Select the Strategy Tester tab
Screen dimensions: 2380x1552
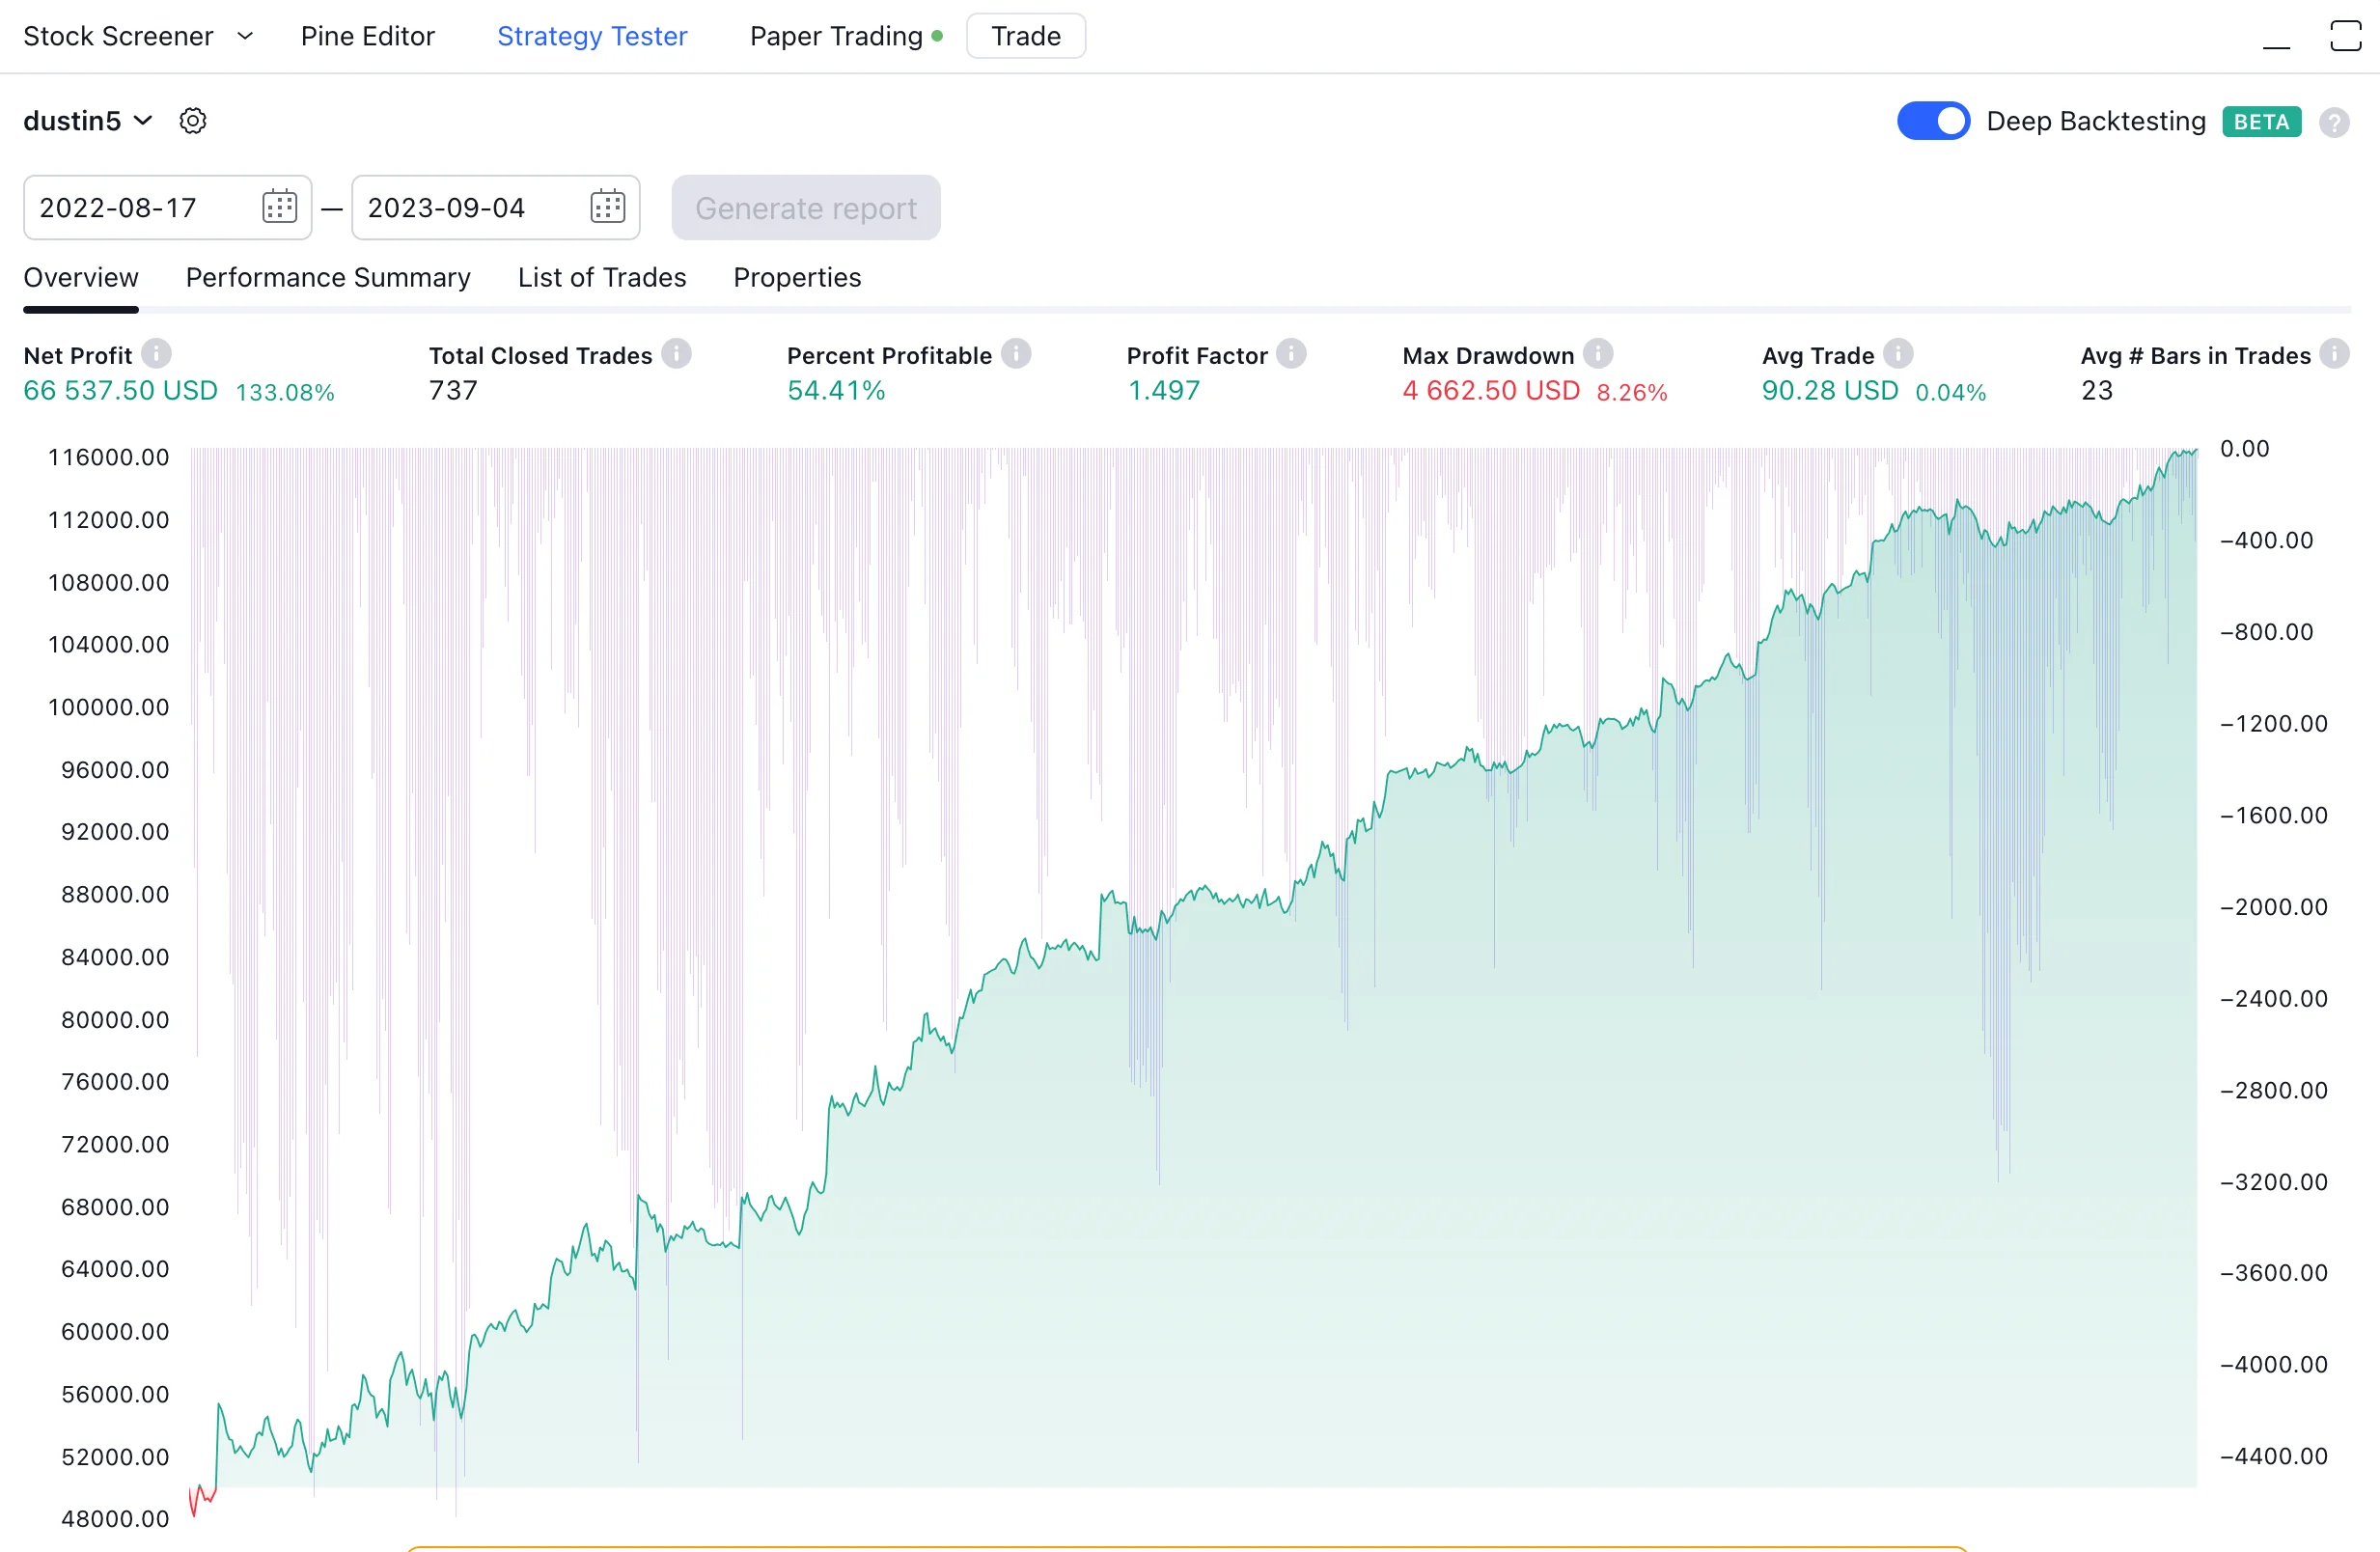592,36
